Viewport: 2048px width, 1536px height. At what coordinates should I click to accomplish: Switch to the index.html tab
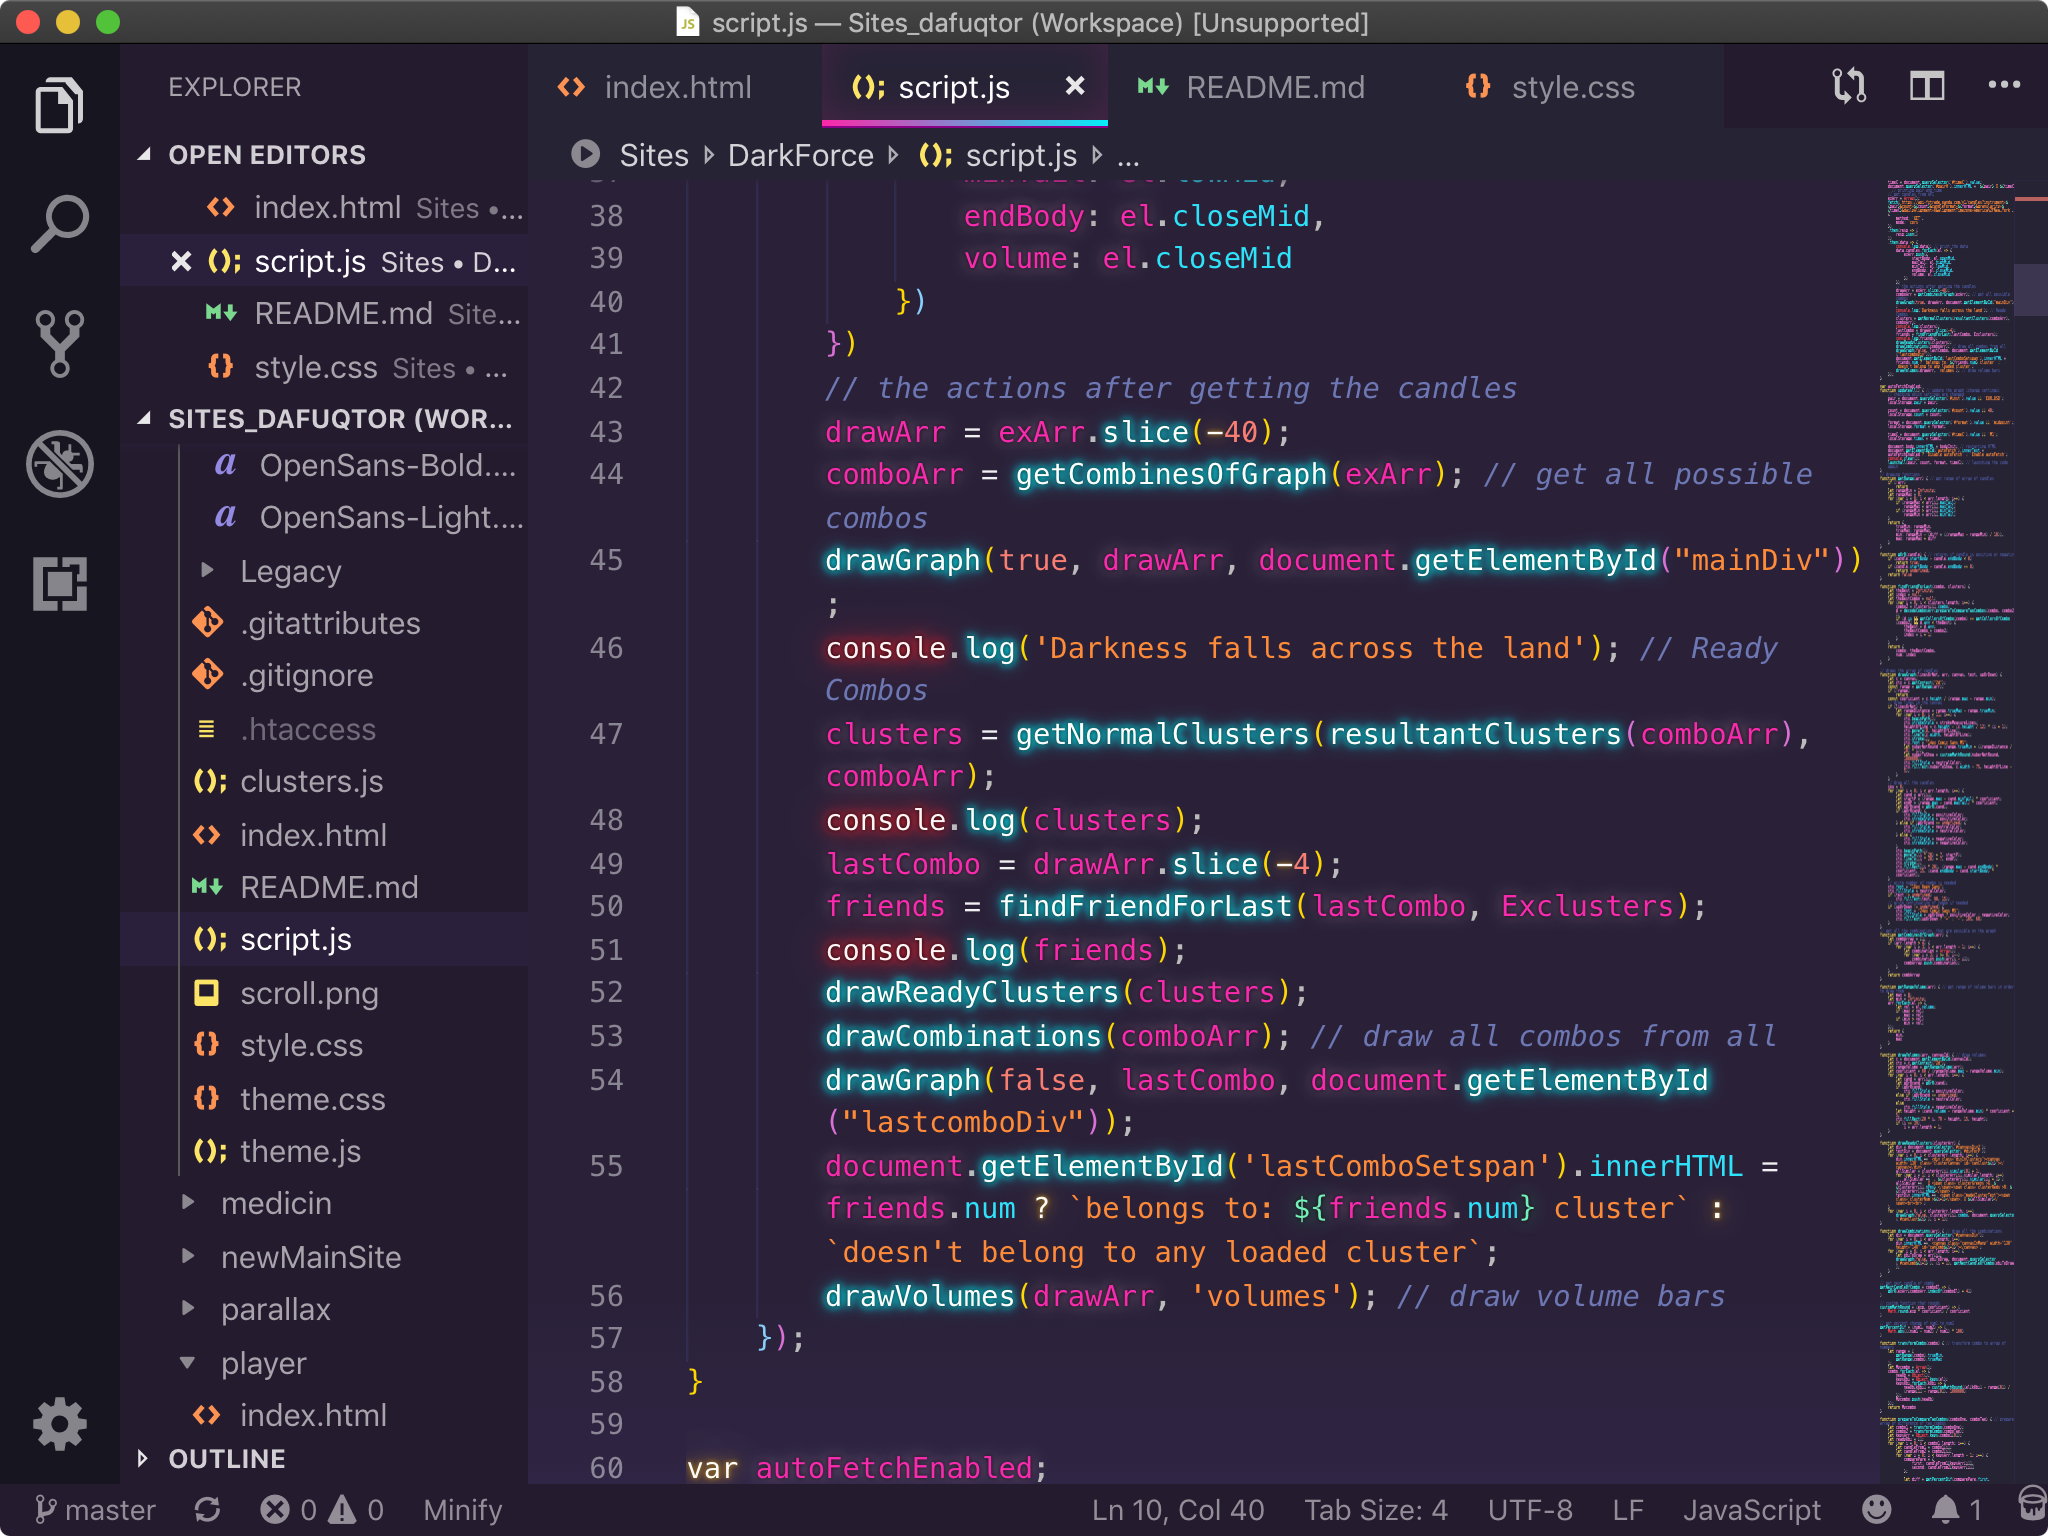pyautogui.click(x=675, y=87)
